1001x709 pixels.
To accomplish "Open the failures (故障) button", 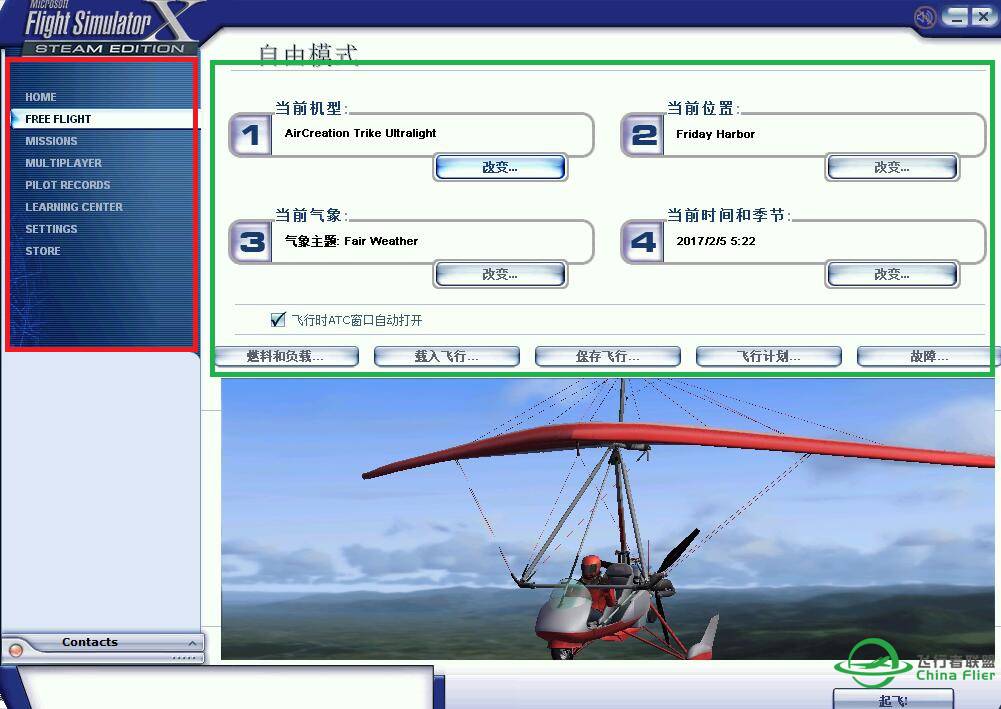I will [928, 356].
